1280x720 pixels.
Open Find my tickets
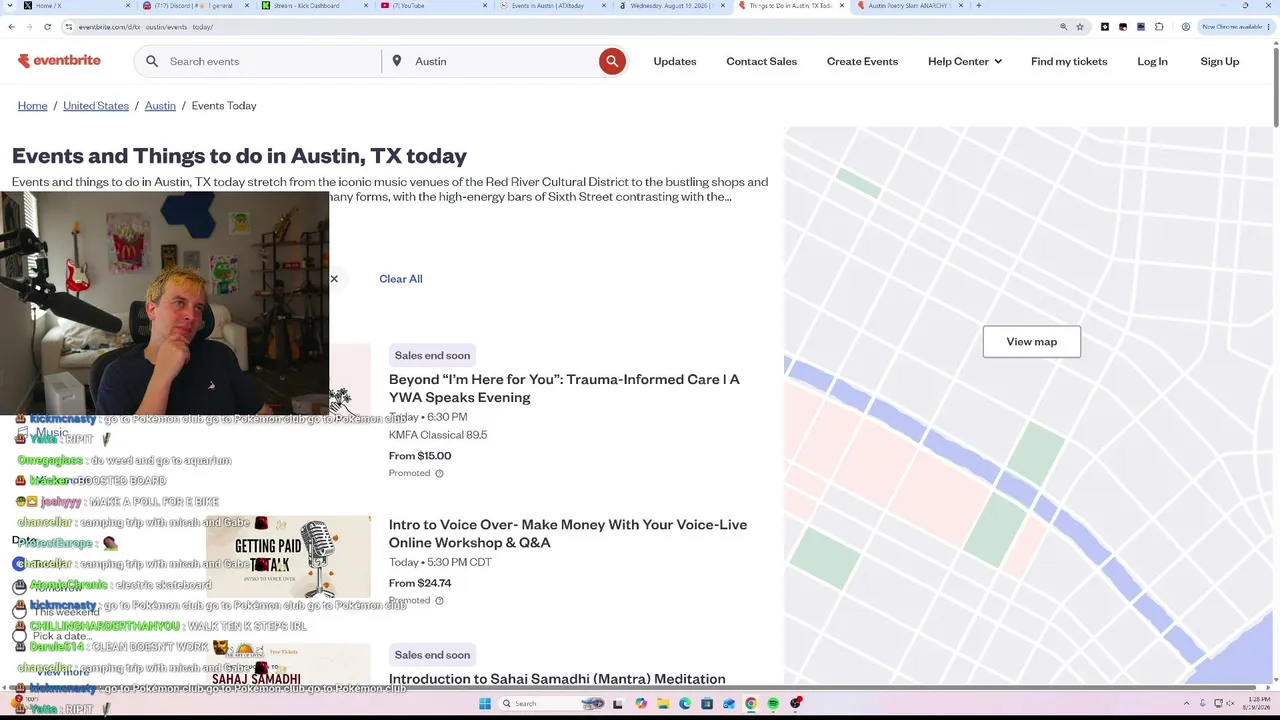(x=1069, y=61)
